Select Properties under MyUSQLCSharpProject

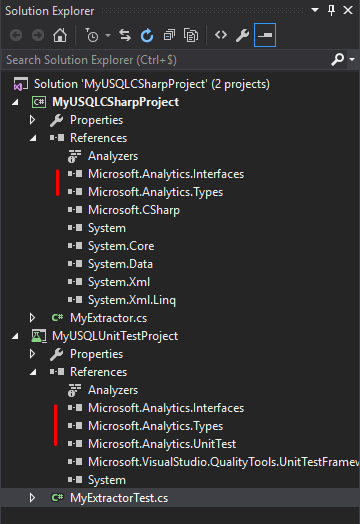(96, 120)
